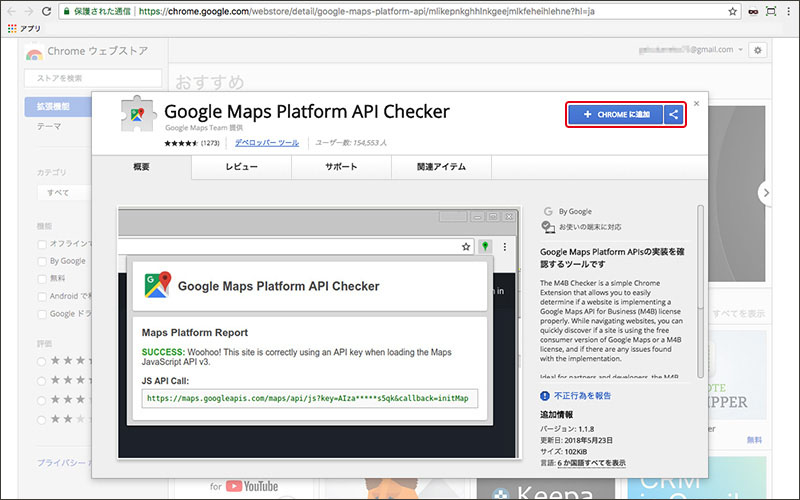
Task: Toggle the Google ドライブ filter checkbox
Action: tap(42, 314)
